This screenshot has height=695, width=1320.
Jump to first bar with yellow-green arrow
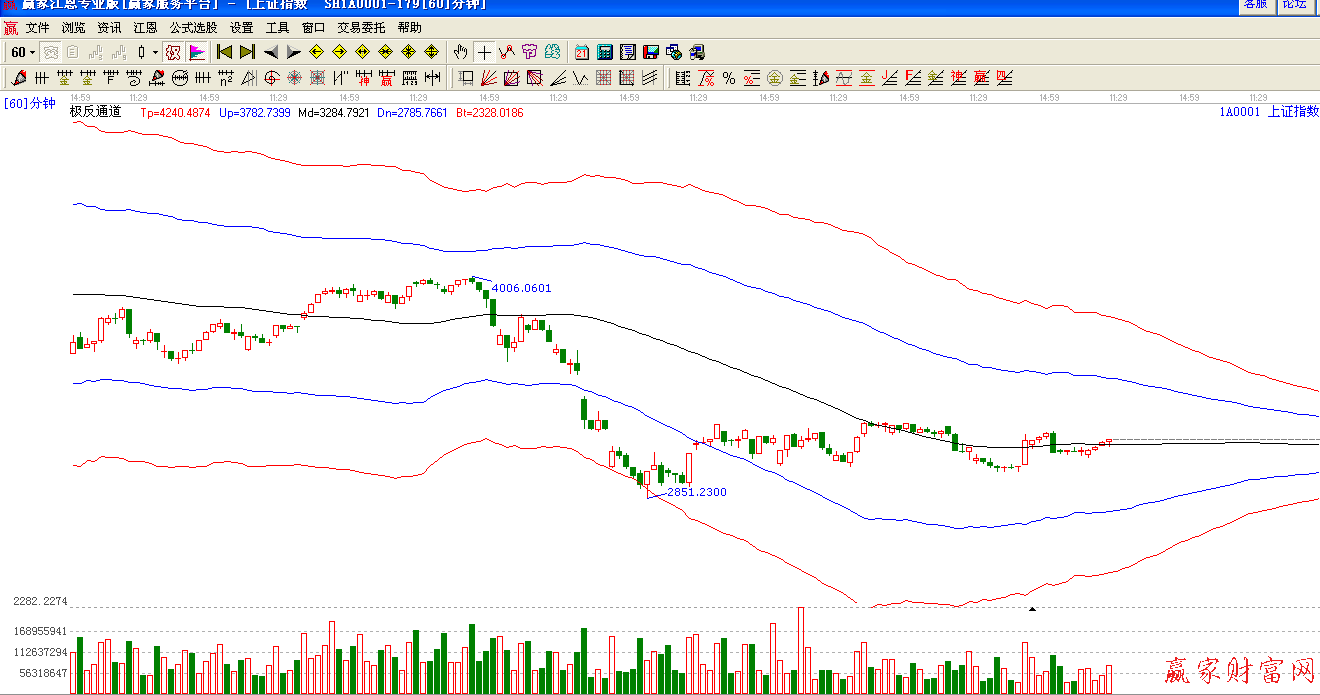click(x=224, y=52)
